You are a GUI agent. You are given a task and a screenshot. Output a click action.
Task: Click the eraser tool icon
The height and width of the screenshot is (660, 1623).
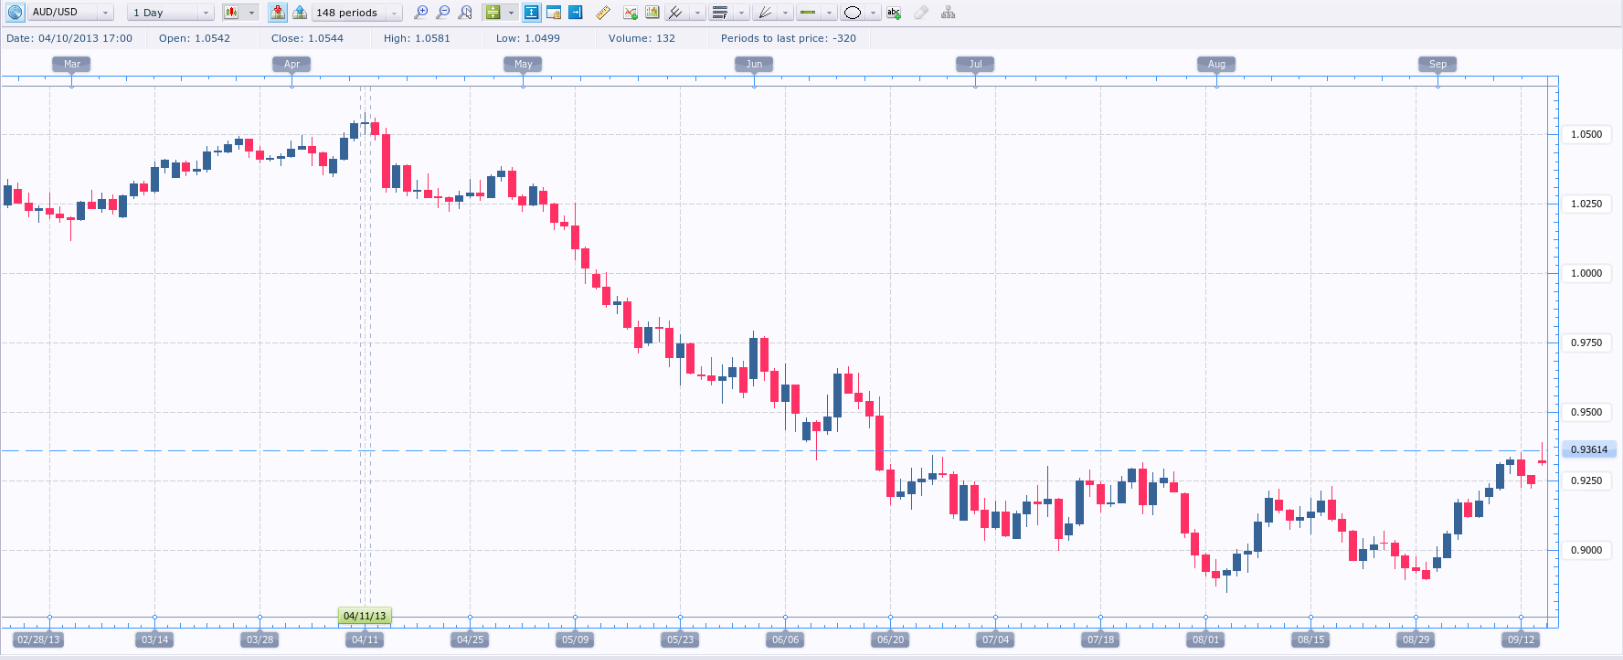click(921, 12)
